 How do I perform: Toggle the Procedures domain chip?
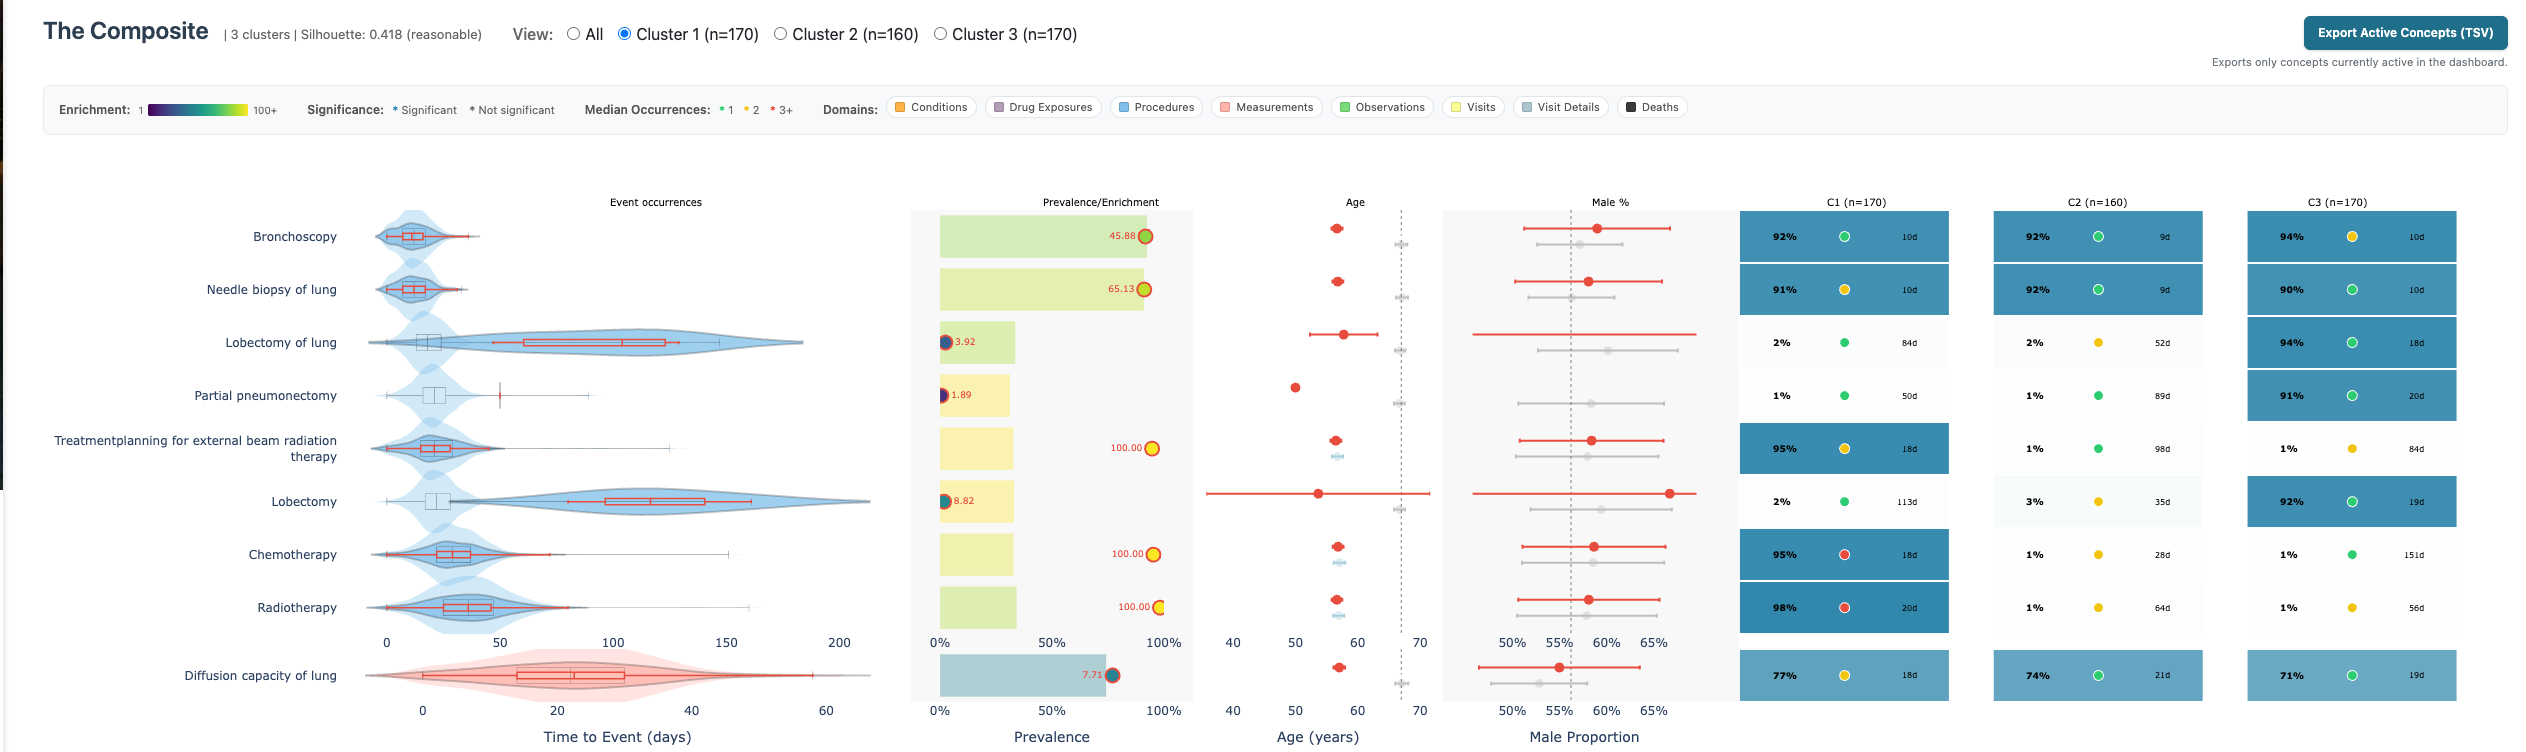pyautogui.click(x=1155, y=107)
